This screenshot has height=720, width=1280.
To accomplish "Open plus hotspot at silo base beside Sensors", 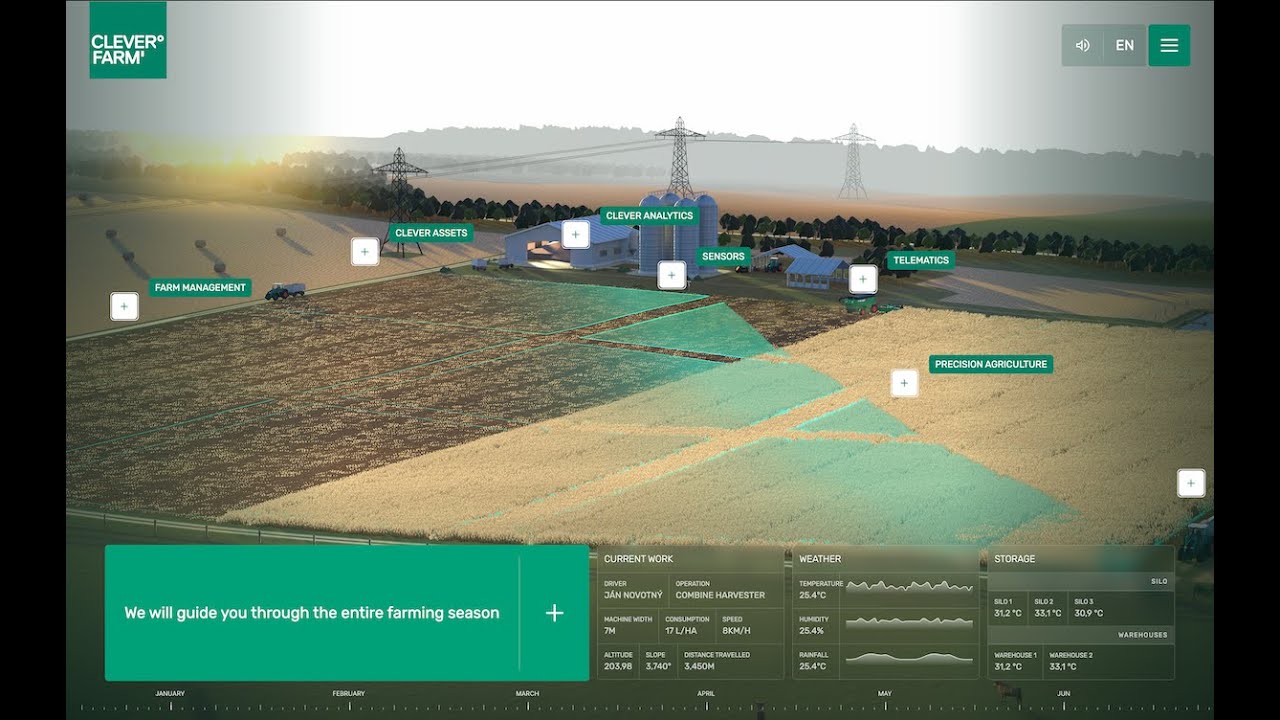I will 672,274.
